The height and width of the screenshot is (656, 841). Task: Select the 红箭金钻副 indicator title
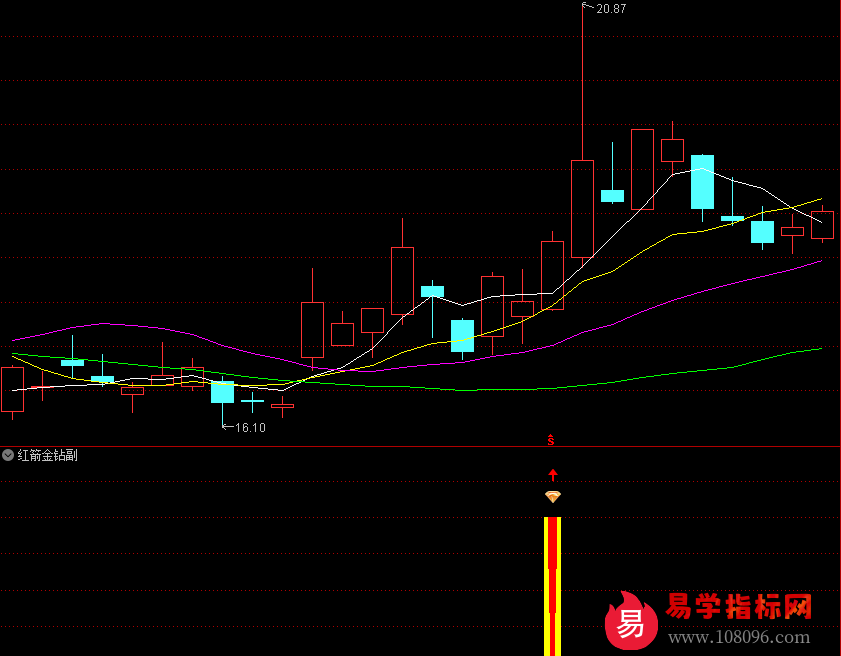pyautogui.click(x=47, y=455)
